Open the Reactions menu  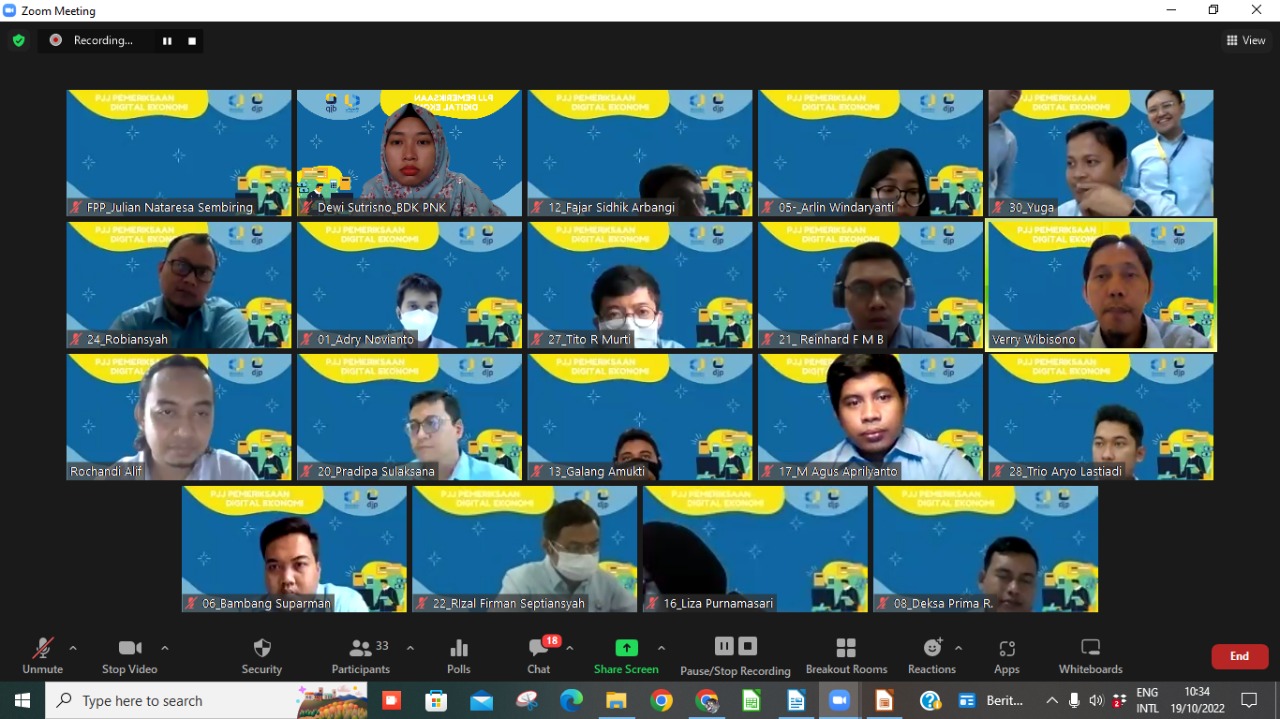932,655
